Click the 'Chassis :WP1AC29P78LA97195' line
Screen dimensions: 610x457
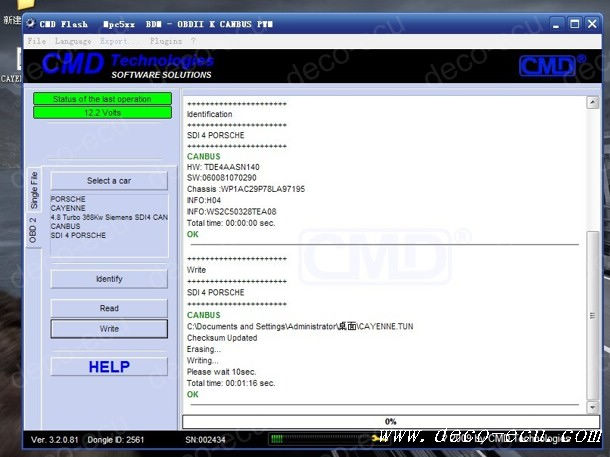[246, 189]
